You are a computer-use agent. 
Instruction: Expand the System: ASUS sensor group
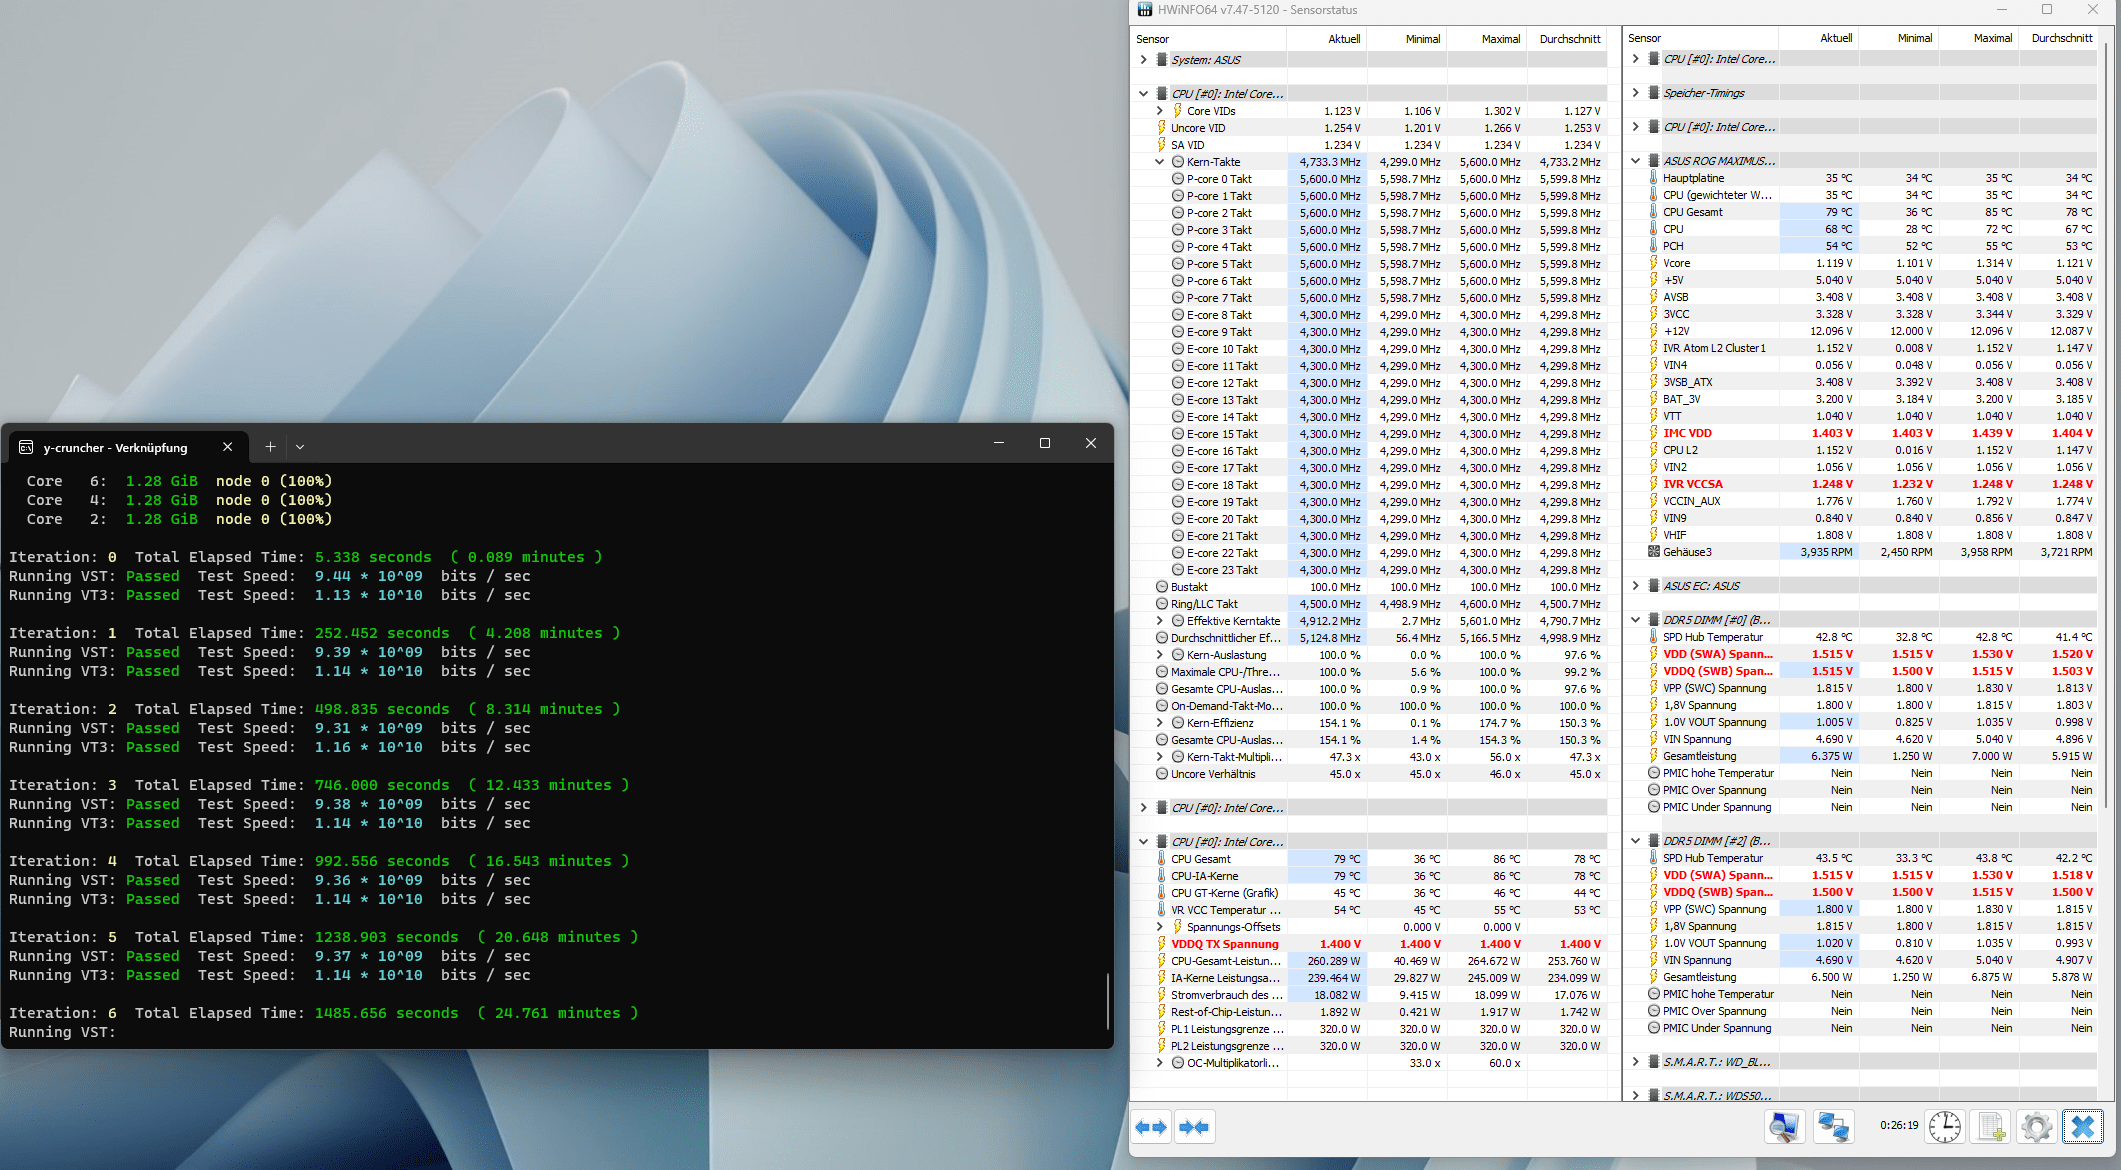(1143, 60)
